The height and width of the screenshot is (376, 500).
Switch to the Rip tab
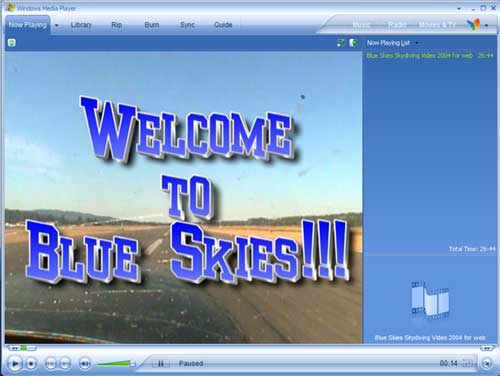point(116,25)
